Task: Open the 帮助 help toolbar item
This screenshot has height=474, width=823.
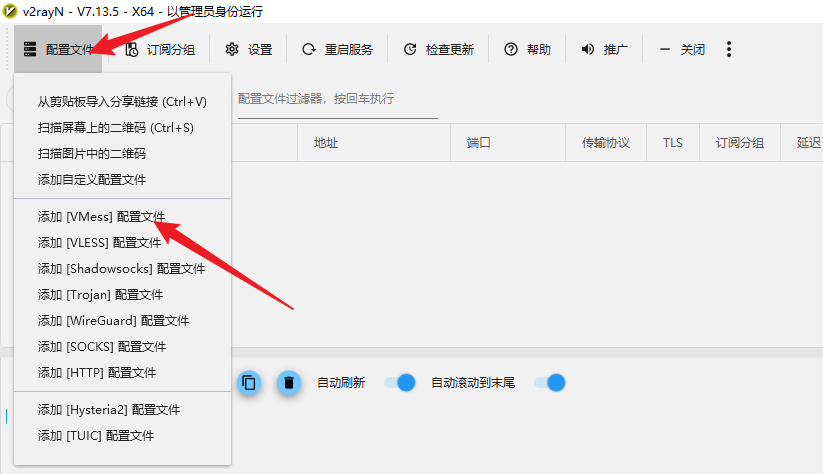Action: coord(527,49)
